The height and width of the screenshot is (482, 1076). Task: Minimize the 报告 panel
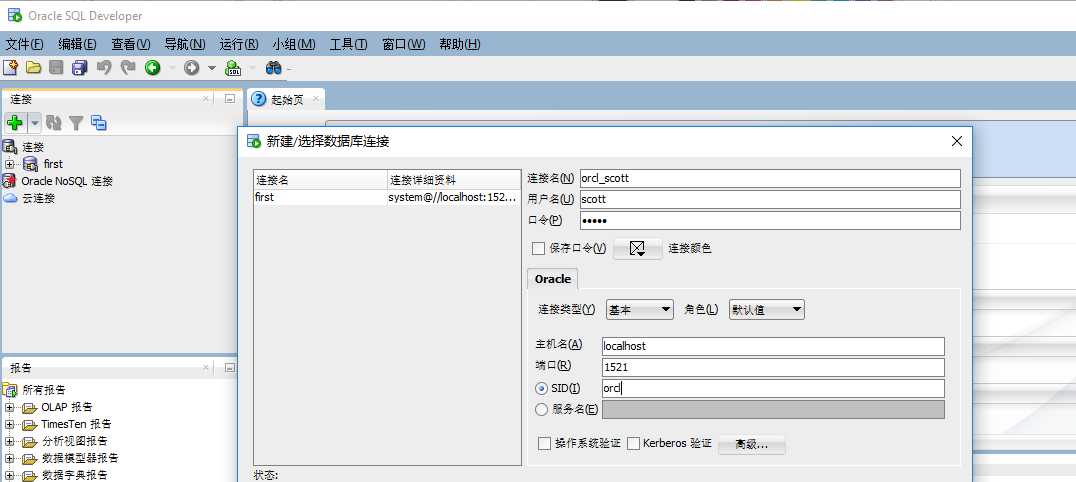click(x=230, y=368)
